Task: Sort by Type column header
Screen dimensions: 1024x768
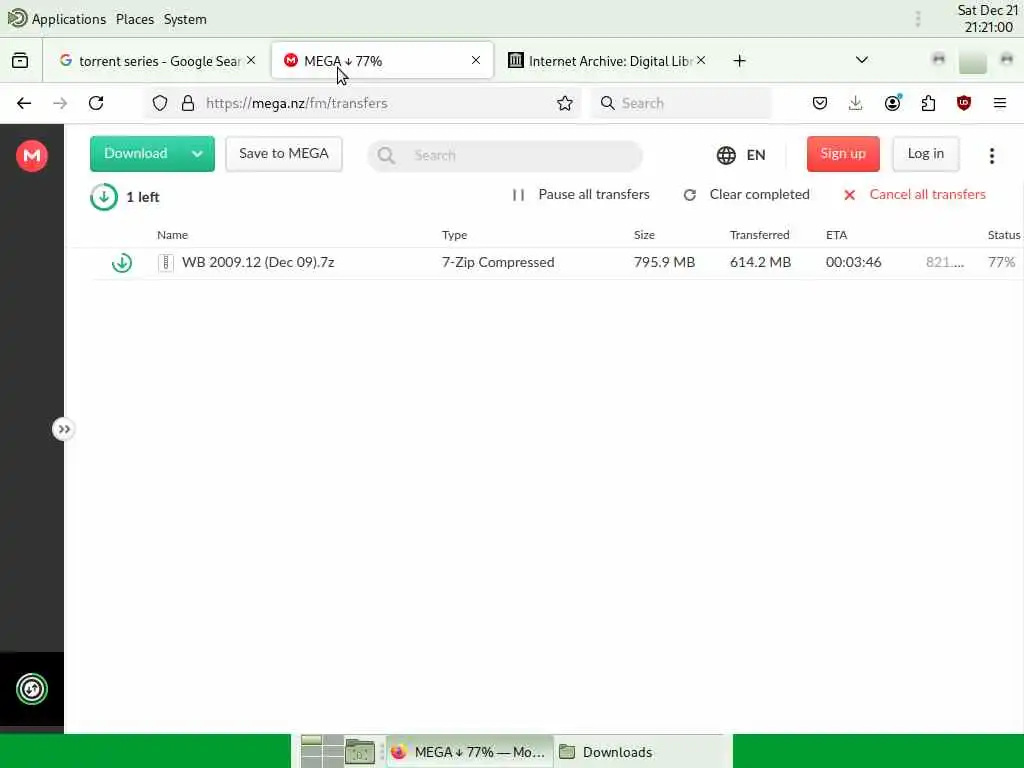Action: pyautogui.click(x=455, y=235)
